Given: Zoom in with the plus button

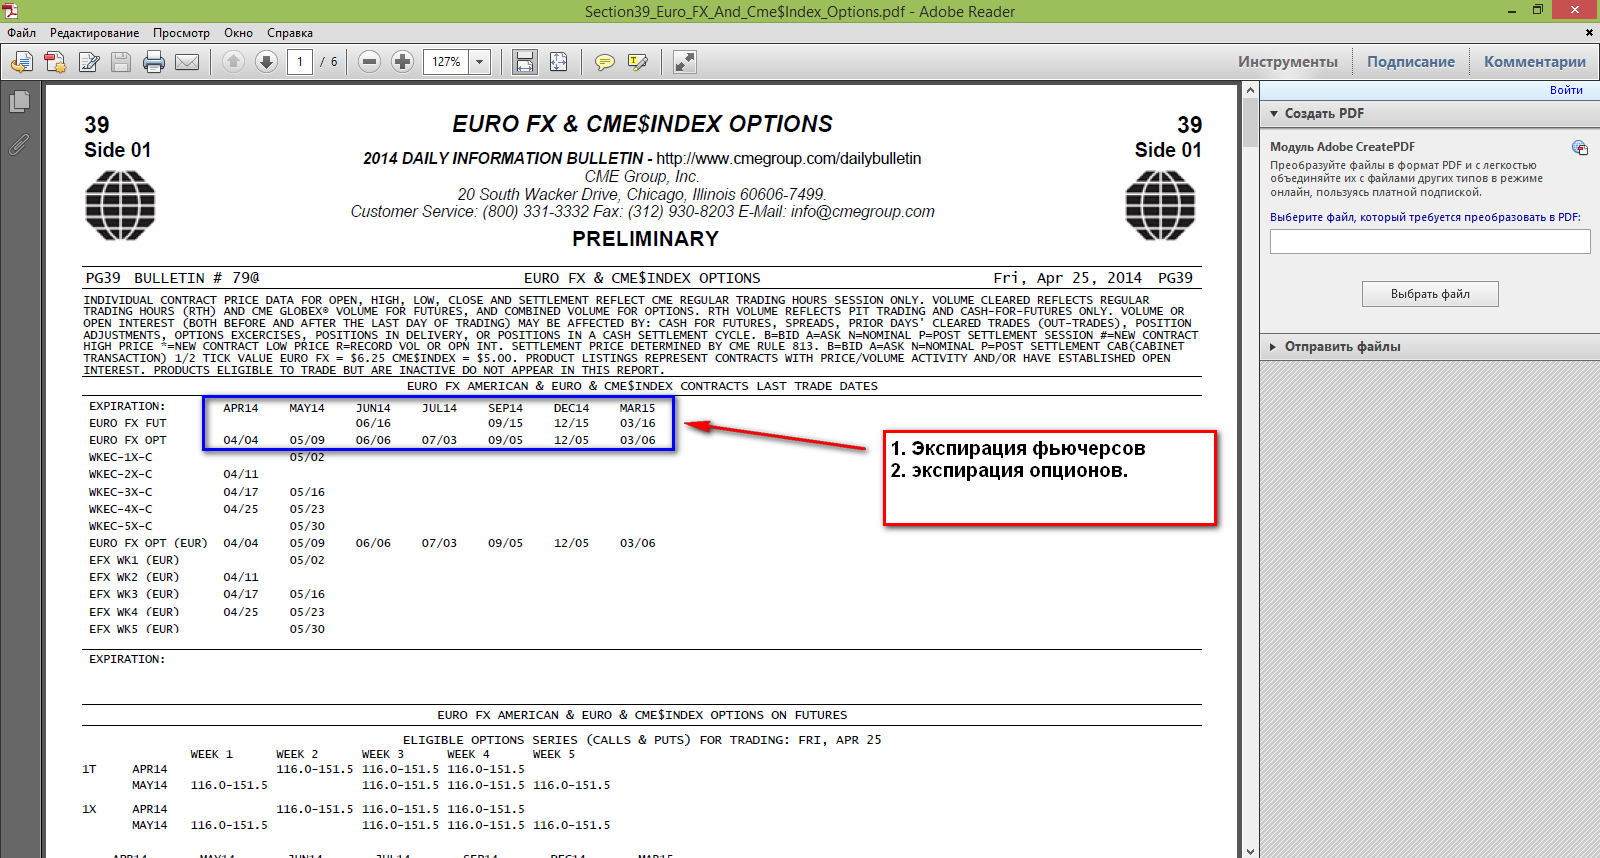Looking at the screenshot, I should [x=402, y=62].
